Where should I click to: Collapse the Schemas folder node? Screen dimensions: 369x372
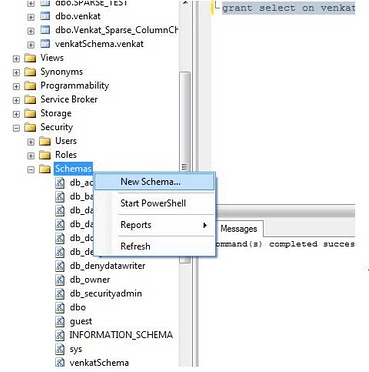[x=31, y=170]
